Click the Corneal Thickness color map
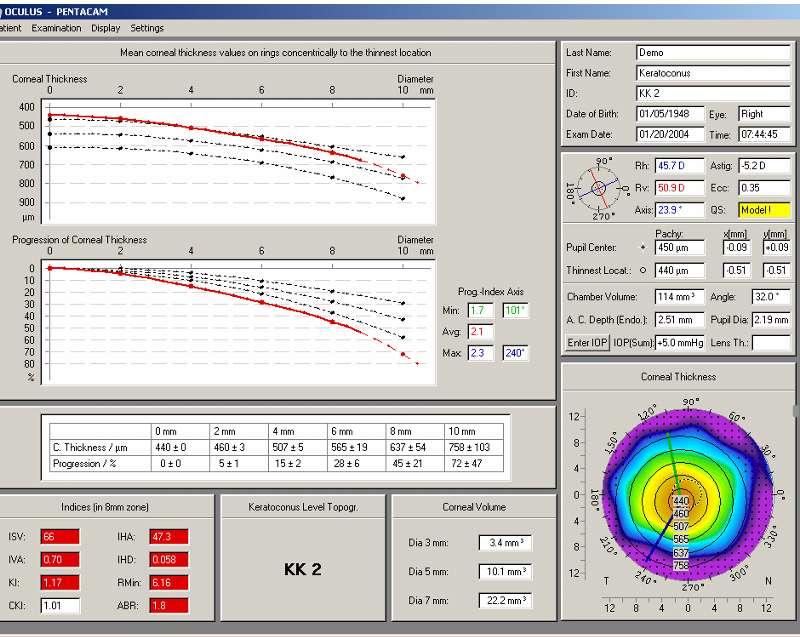 coord(689,495)
